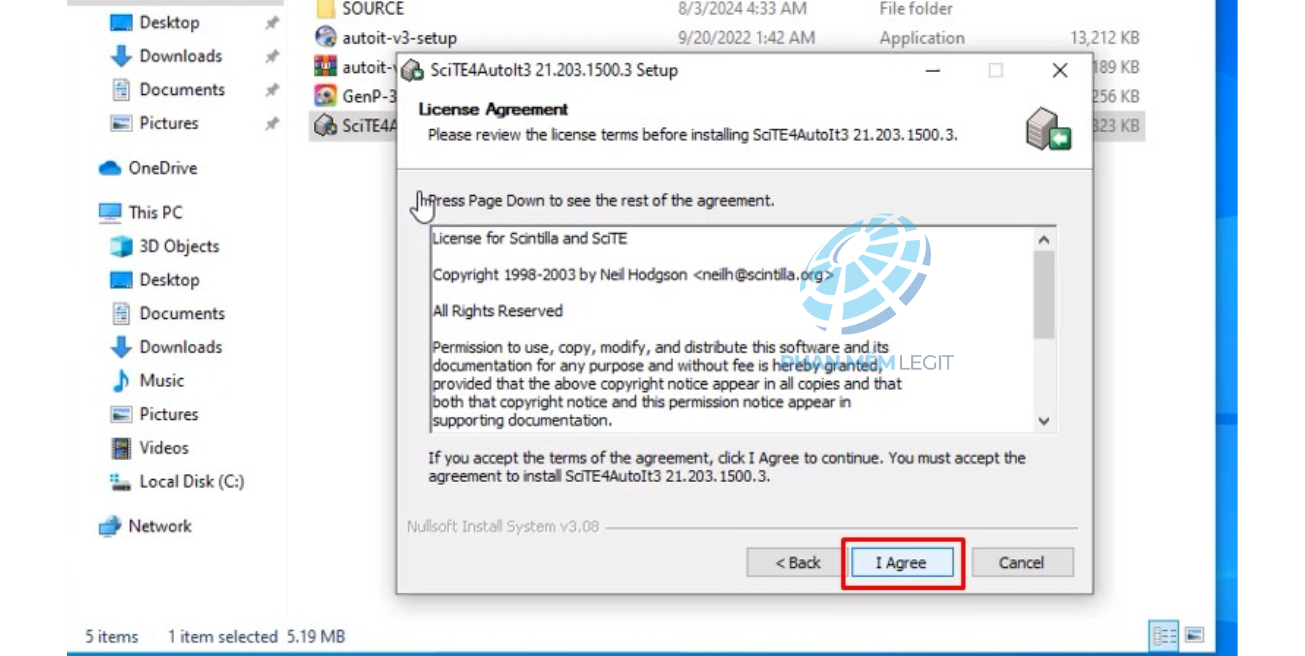1305x656 pixels.
Task: Click the installer icon in License Agreement header
Action: [1048, 129]
